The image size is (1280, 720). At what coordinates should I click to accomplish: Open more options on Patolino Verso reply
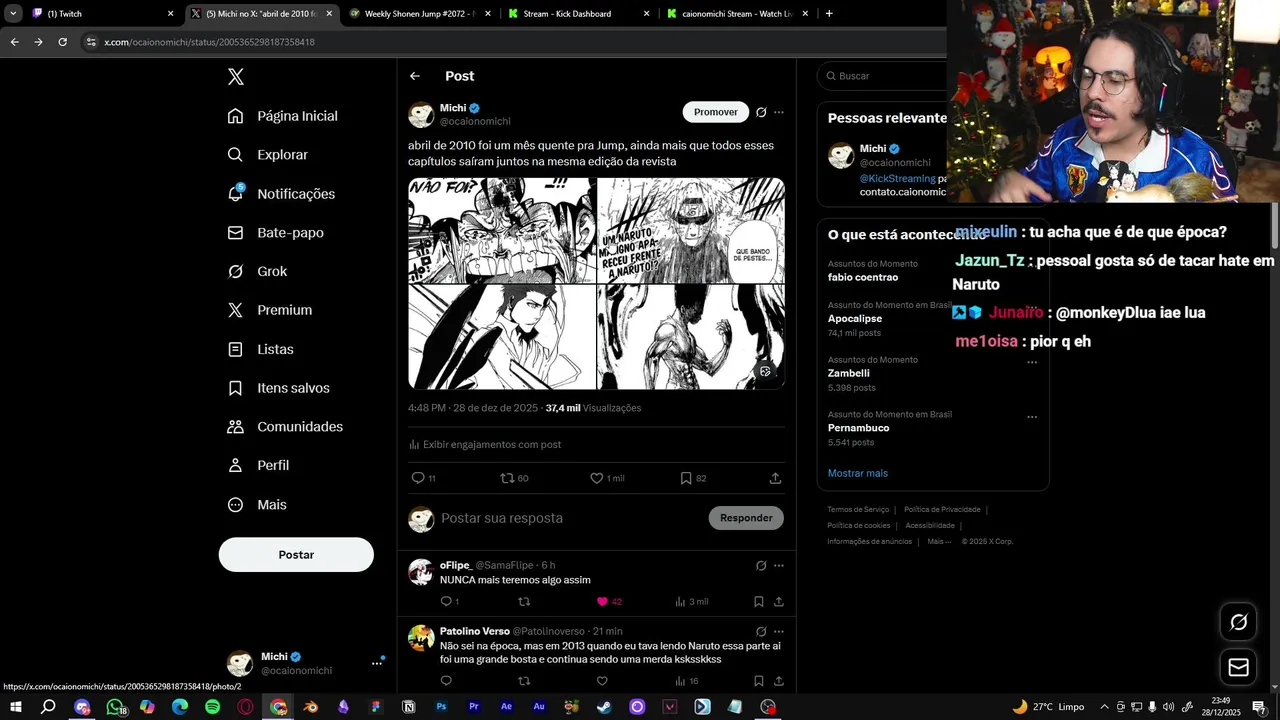coord(779,632)
